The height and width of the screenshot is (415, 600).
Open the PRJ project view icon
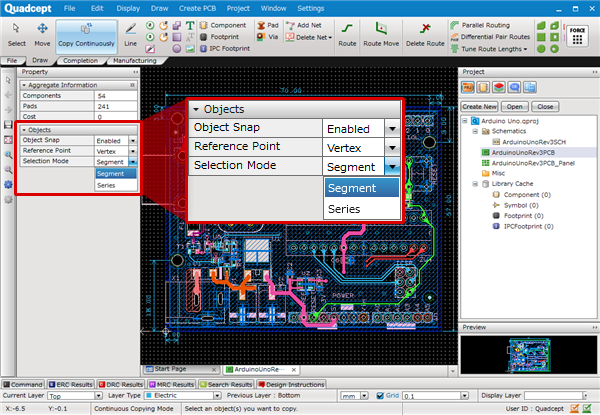[468, 88]
